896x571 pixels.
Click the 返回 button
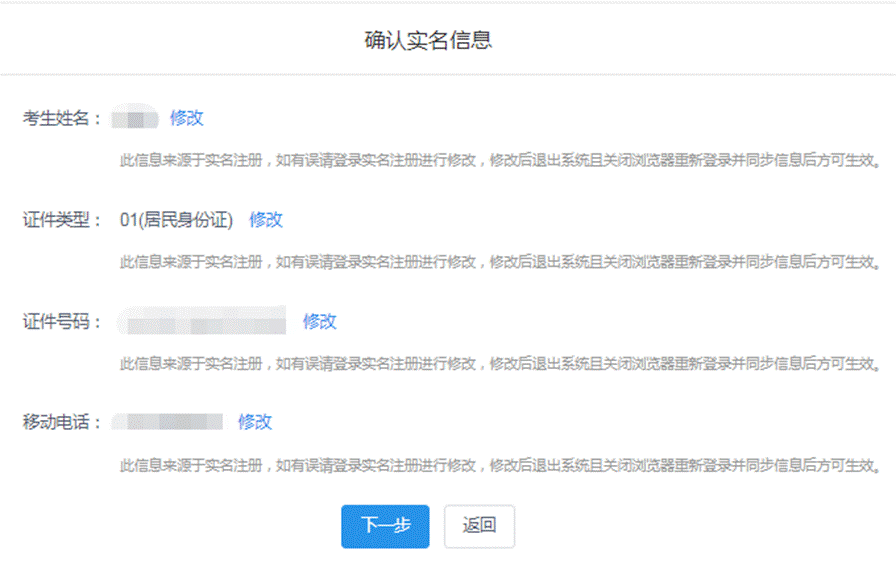point(479,526)
